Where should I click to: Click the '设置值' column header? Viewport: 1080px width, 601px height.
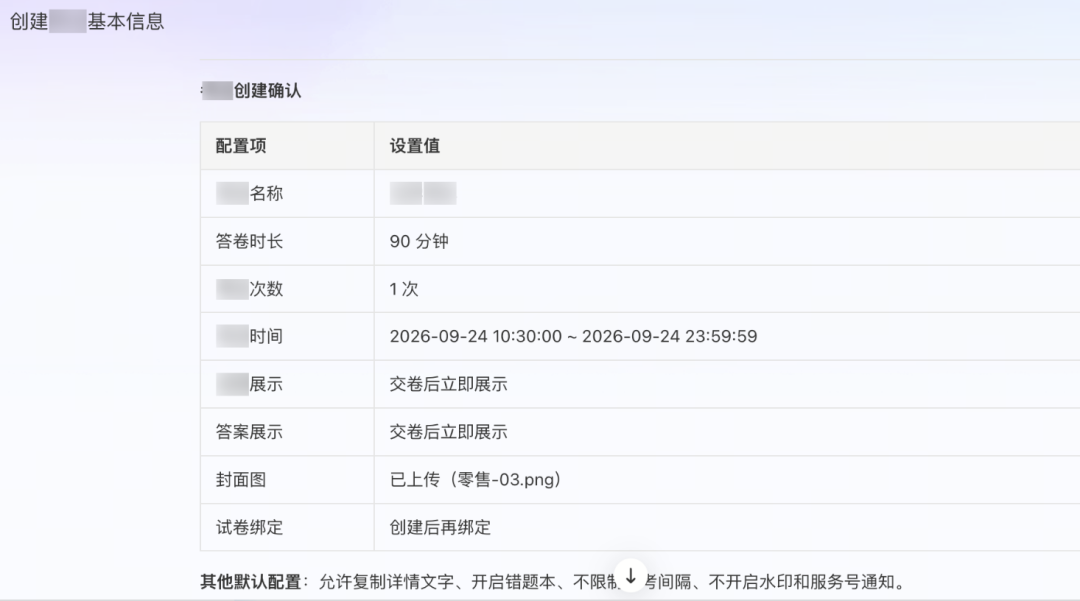pos(415,146)
